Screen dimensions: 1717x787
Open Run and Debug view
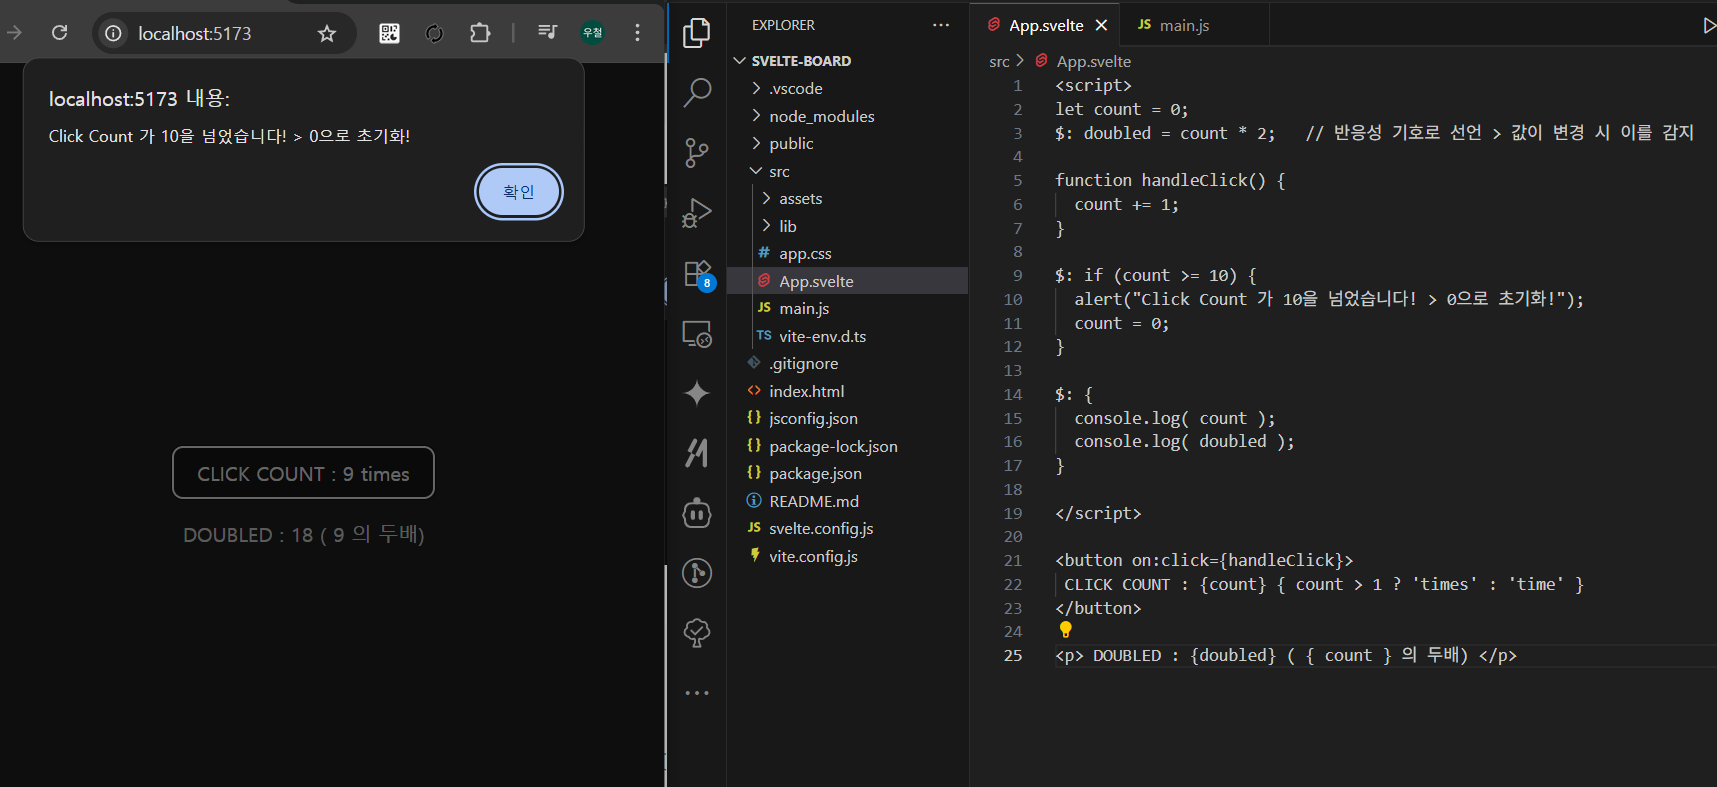[x=697, y=213]
